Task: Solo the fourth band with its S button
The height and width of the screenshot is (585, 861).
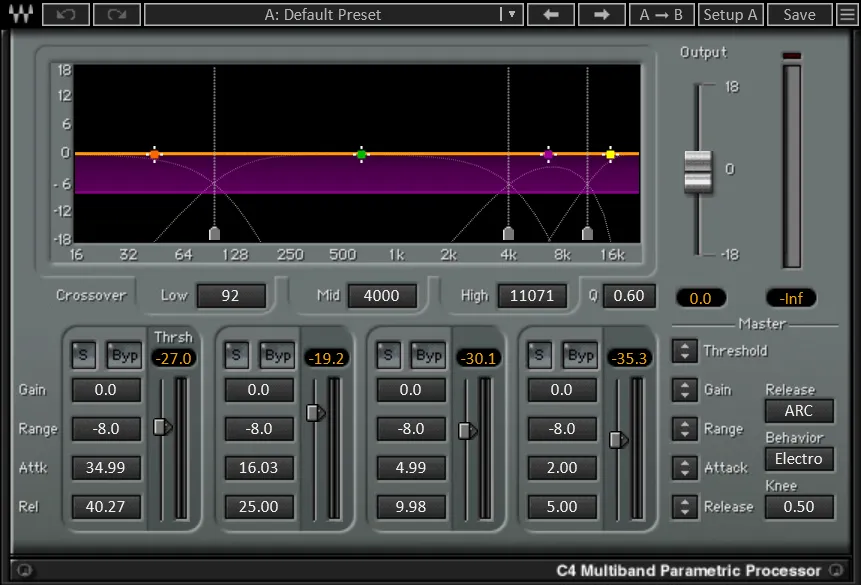Action: (x=538, y=354)
